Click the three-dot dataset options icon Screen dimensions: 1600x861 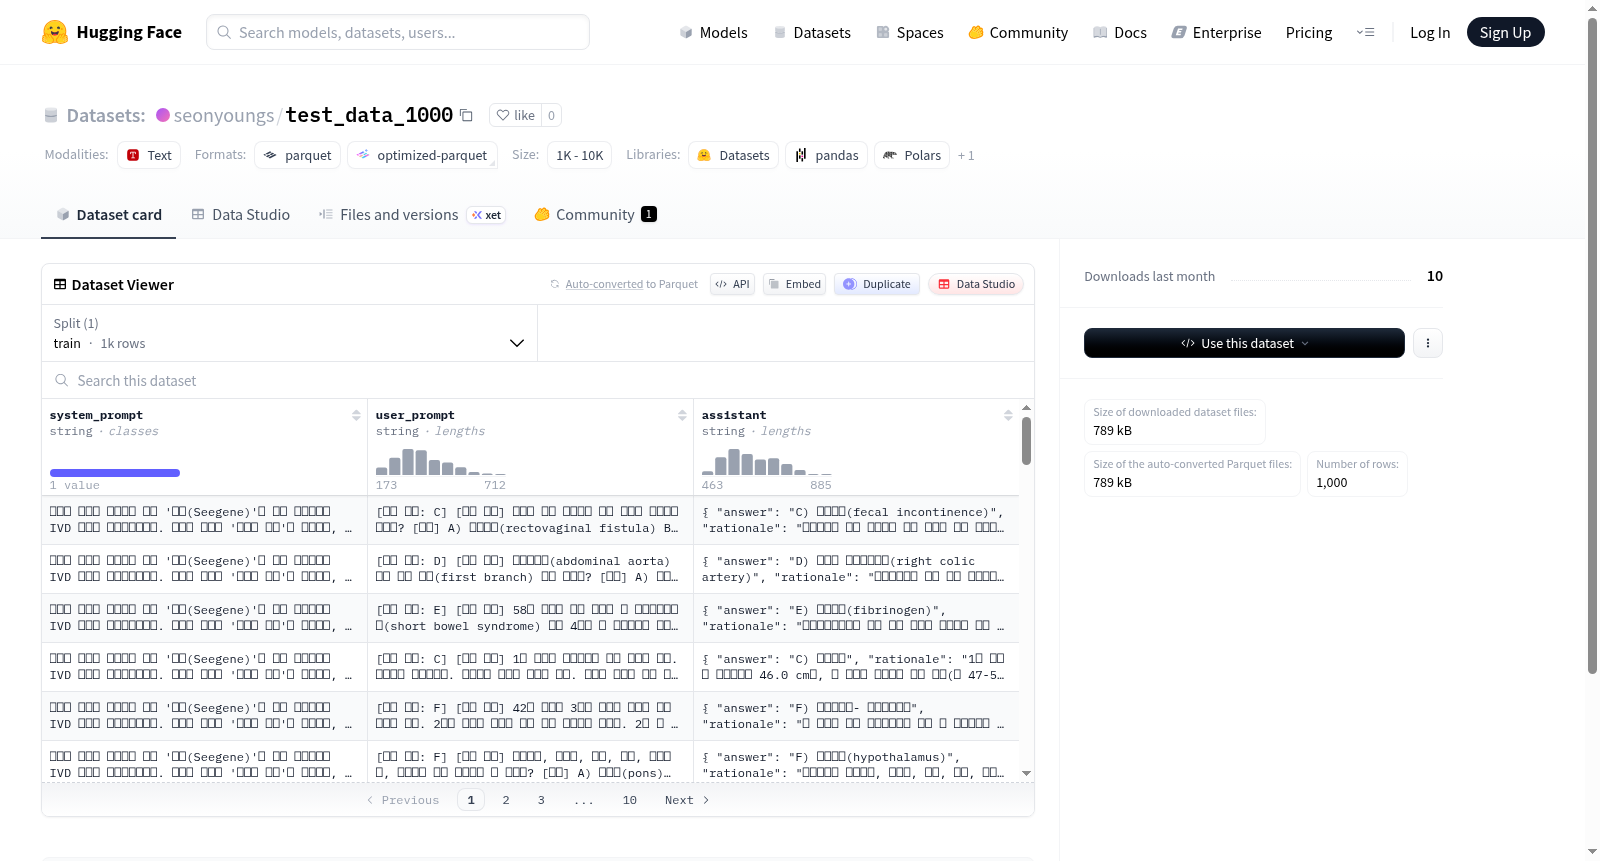[x=1427, y=343]
